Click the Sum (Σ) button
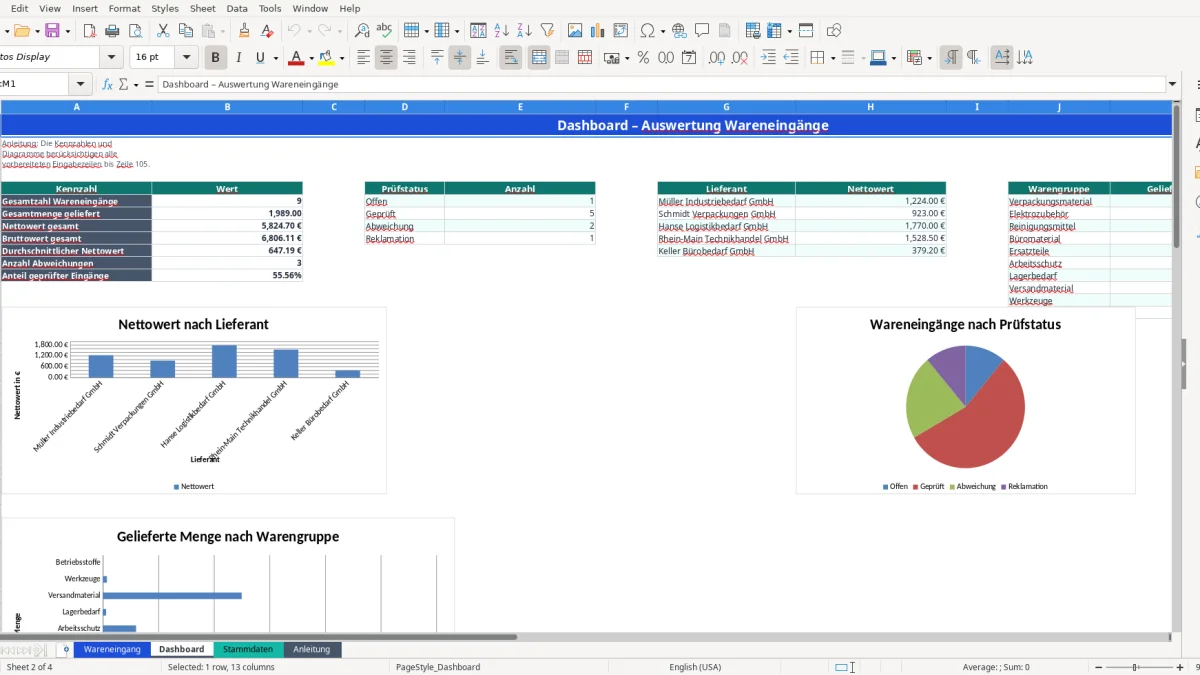This screenshot has width=1200, height=675. point(123,85)
